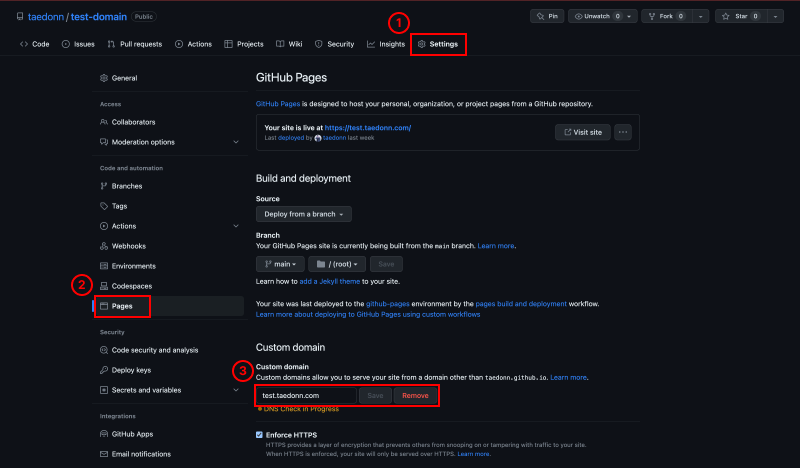The height and width of the screenshot is (468, 800).
Task: Open the Unwatch dropdown caret
Action: (x=630, y=16)
